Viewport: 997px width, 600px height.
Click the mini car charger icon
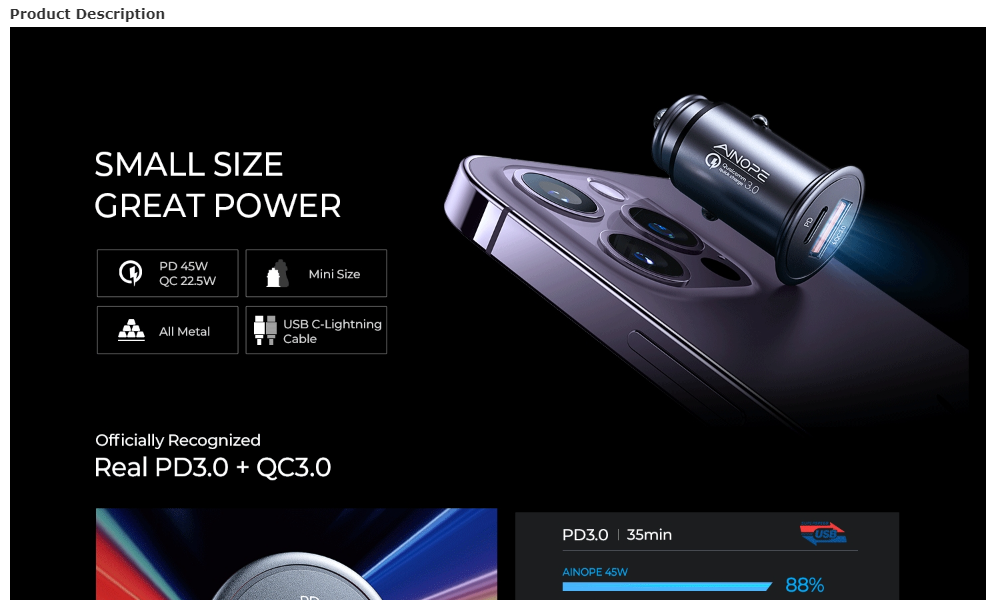coord(277,274)
